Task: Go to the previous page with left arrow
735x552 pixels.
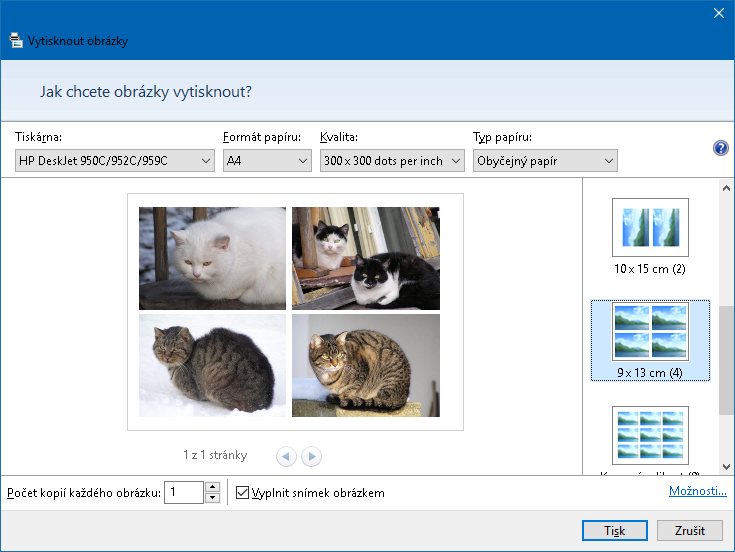Action: click(x=286, y=456)
